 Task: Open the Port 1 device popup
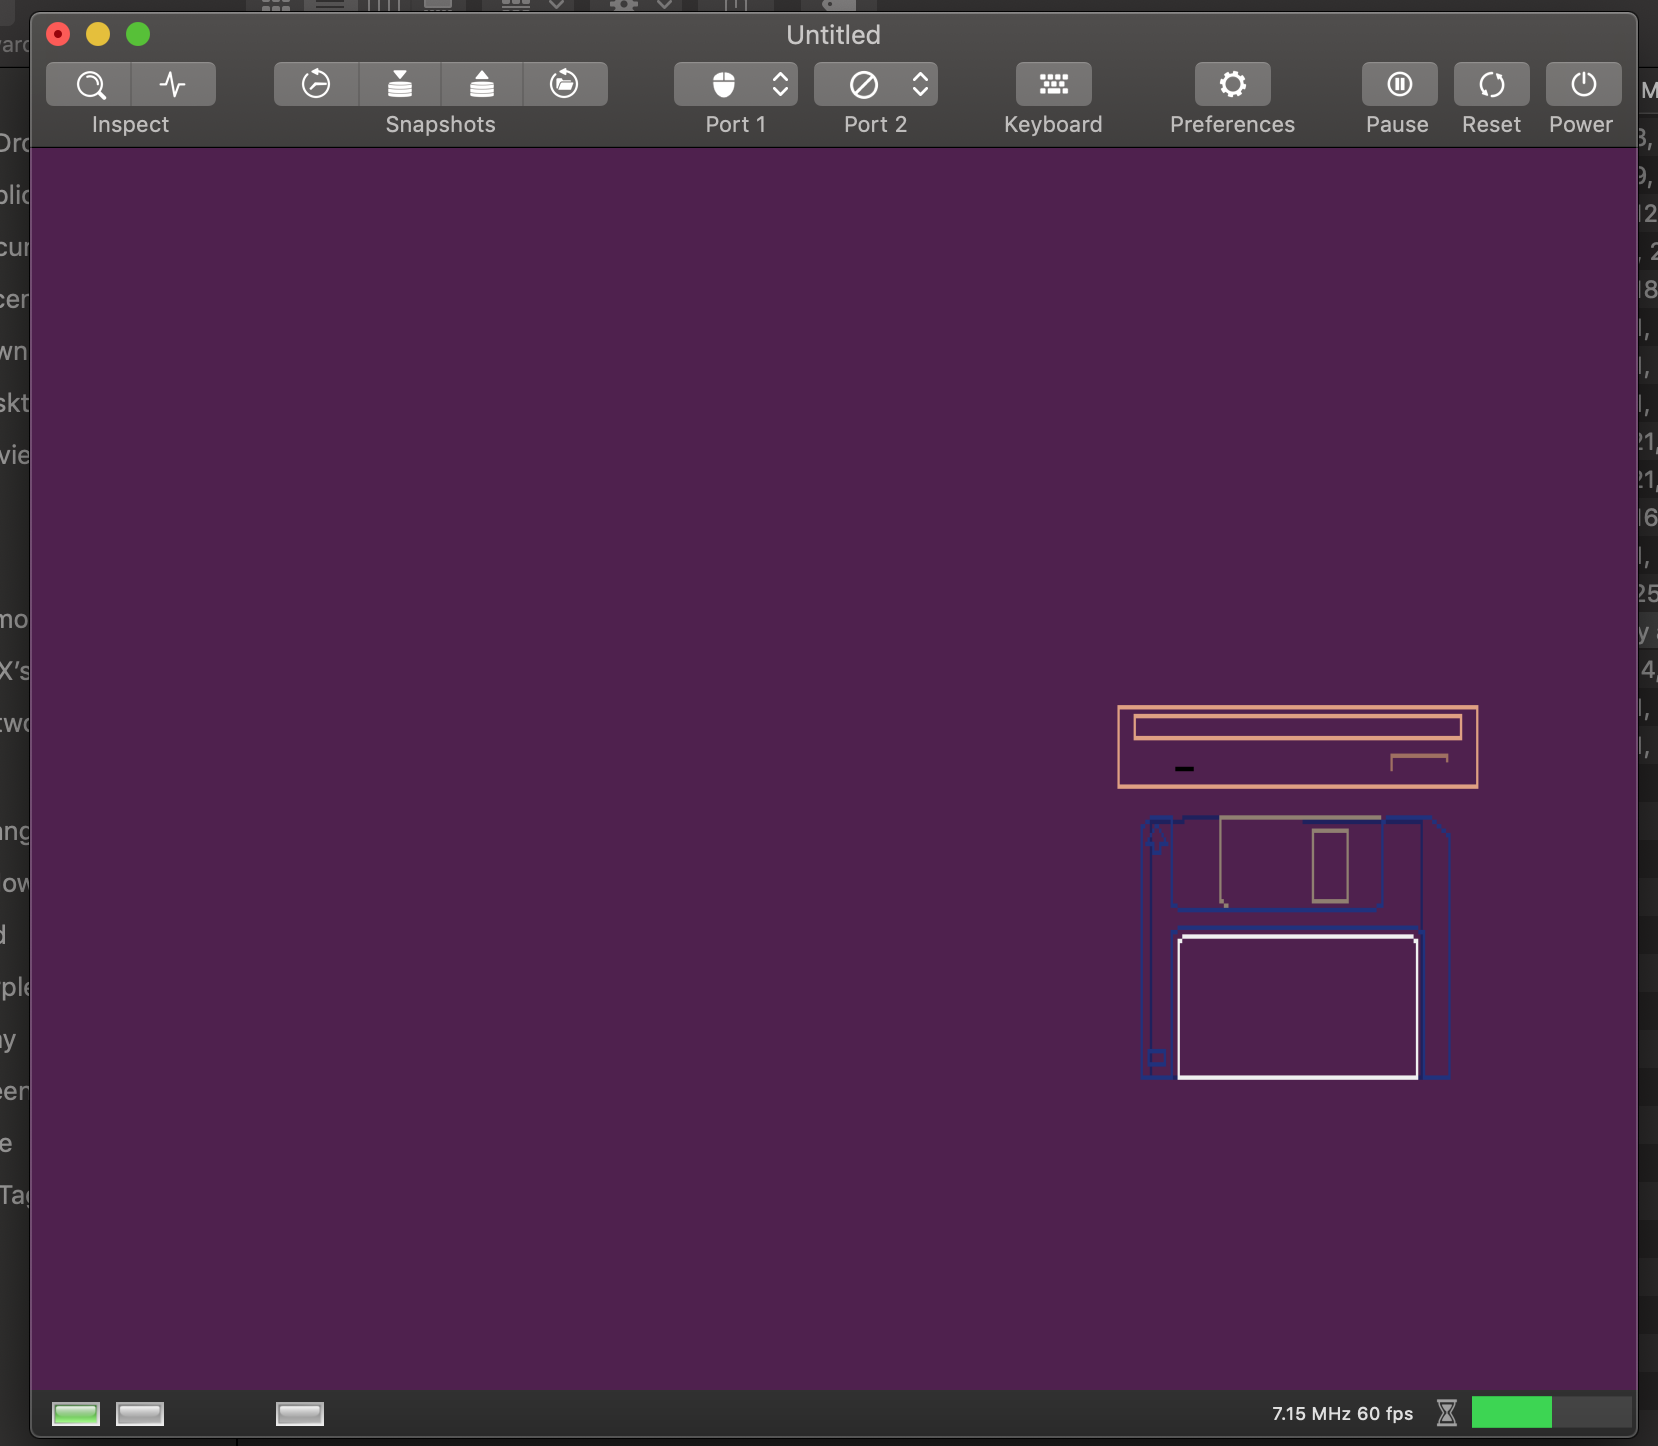tap(736, 85)
